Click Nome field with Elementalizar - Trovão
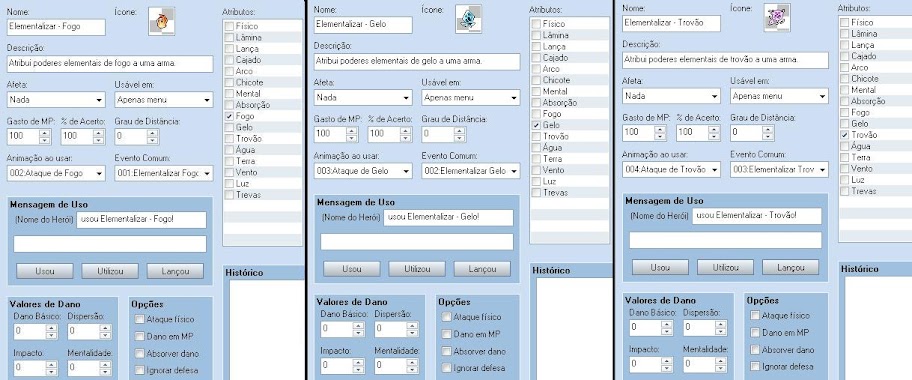 (671, 23)
